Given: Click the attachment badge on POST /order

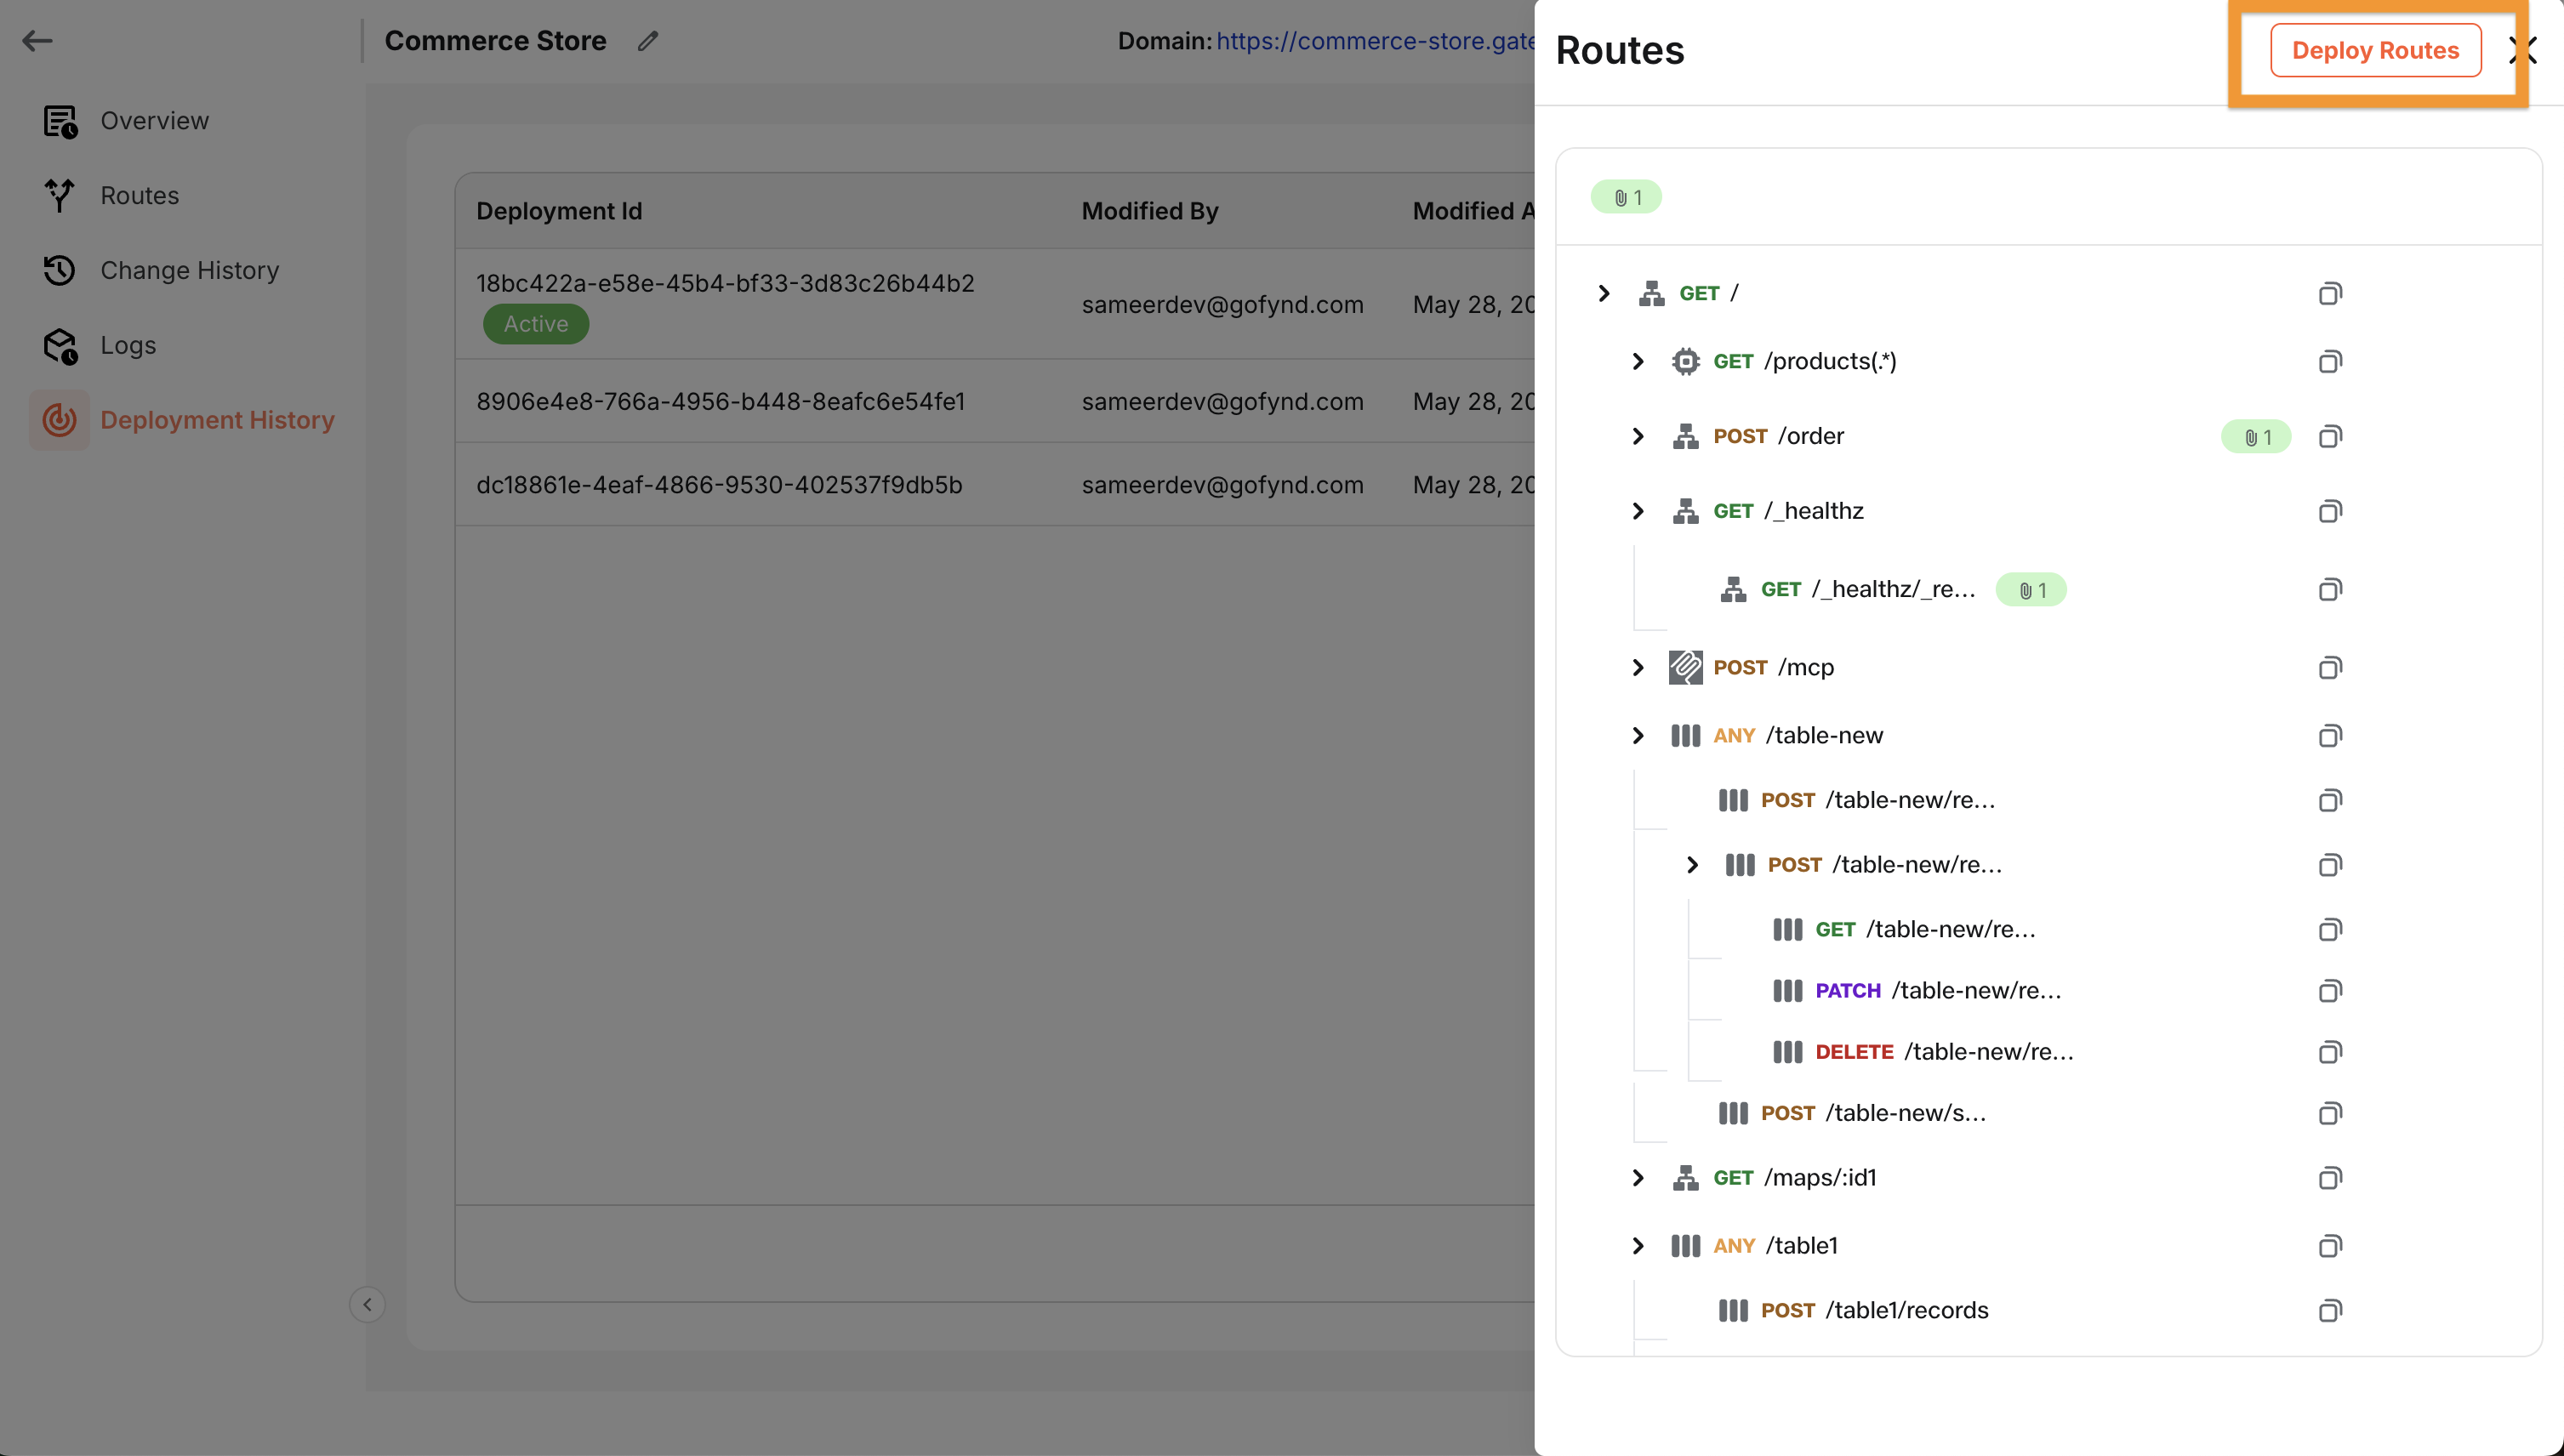Looking at the screenshot, I should [2256, 437].
